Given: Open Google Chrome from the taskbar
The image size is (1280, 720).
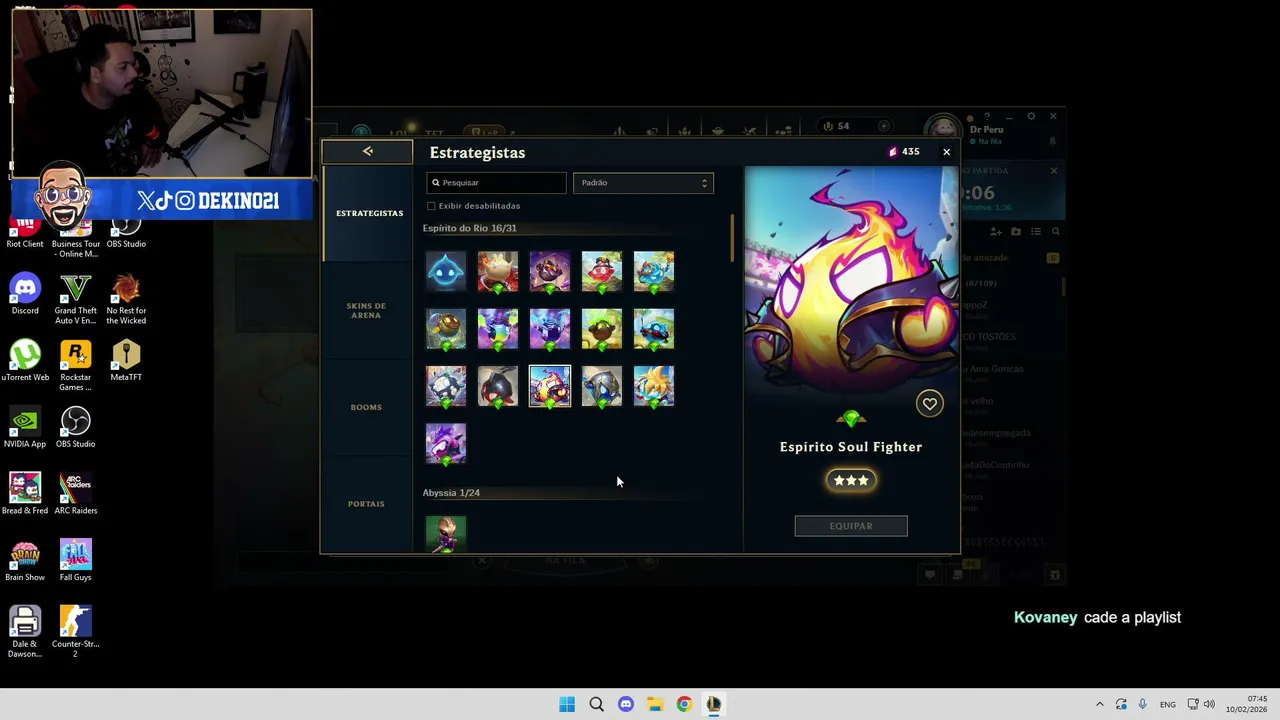Looking at the screenshot, I should (684, 704).
